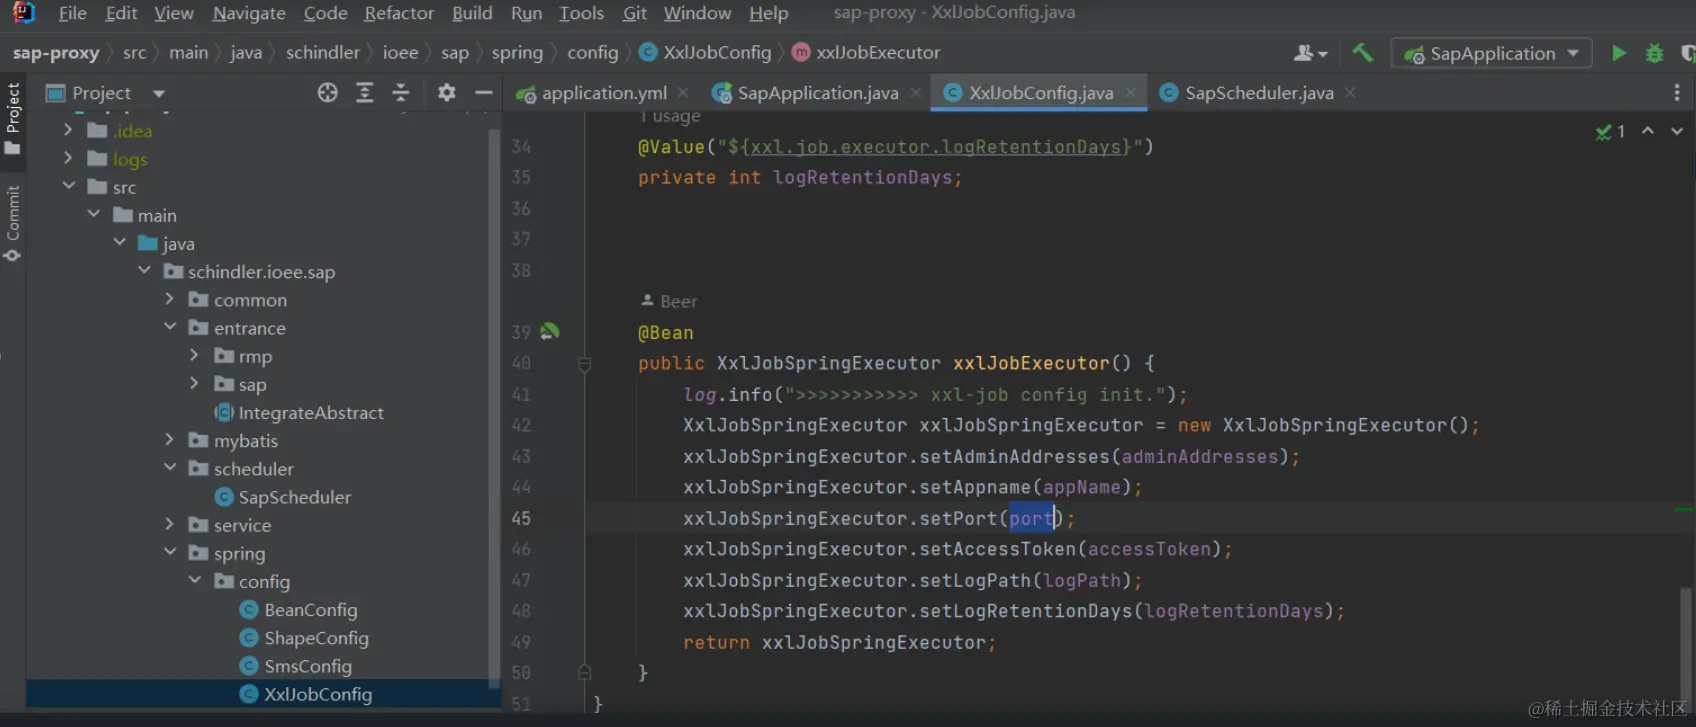This screenshot has height=727, width=1696.
Task: Close the SapApplication.java tab
Action: (915, 92)
